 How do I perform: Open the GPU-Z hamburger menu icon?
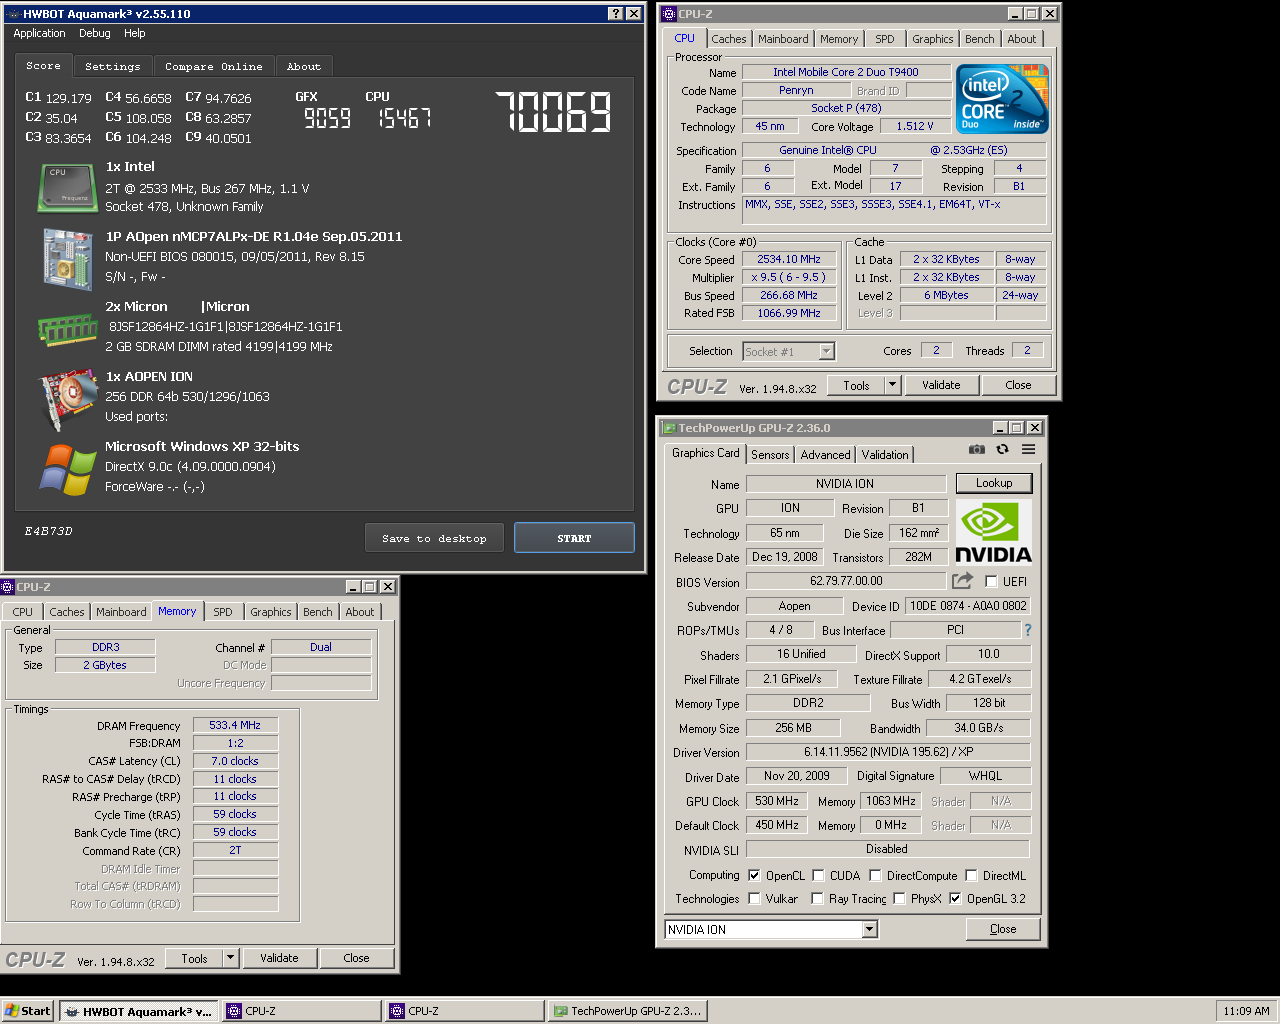pos(1028,450)
